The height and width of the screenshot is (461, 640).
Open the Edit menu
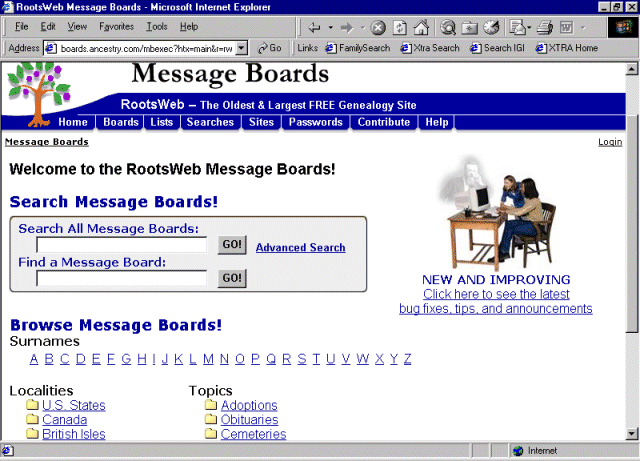48,27
